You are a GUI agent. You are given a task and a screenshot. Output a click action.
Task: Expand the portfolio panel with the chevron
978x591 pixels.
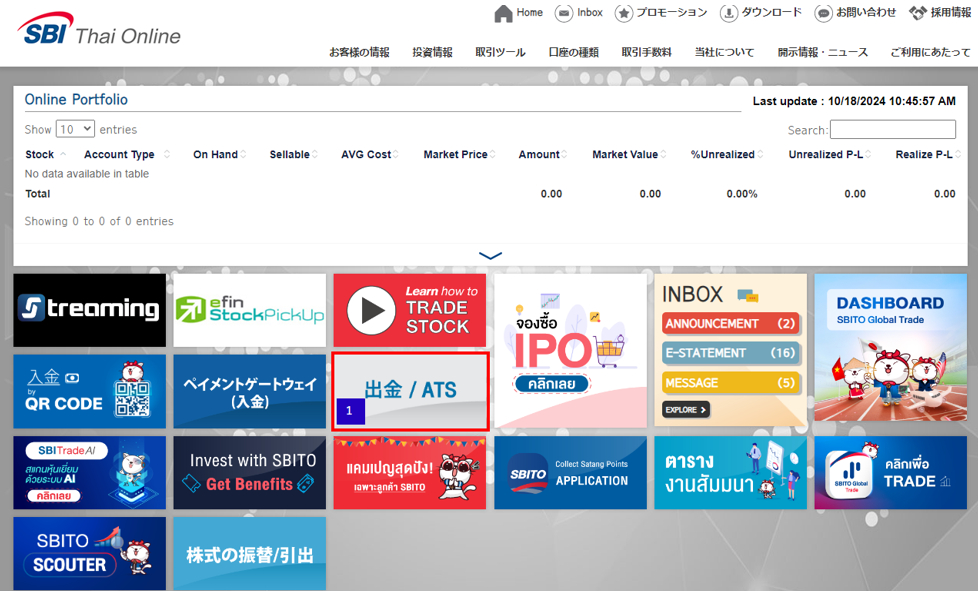click(x=490, y=256)
